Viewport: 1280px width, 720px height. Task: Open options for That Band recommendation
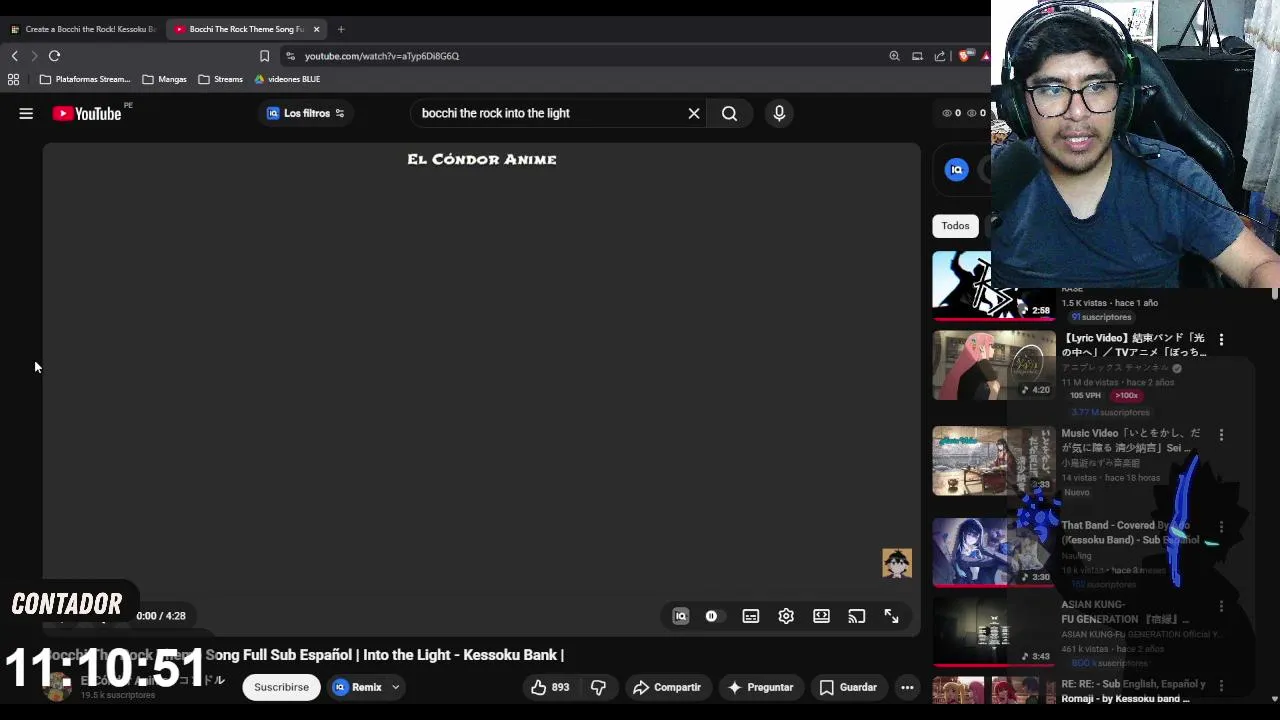click(1221, 527)
